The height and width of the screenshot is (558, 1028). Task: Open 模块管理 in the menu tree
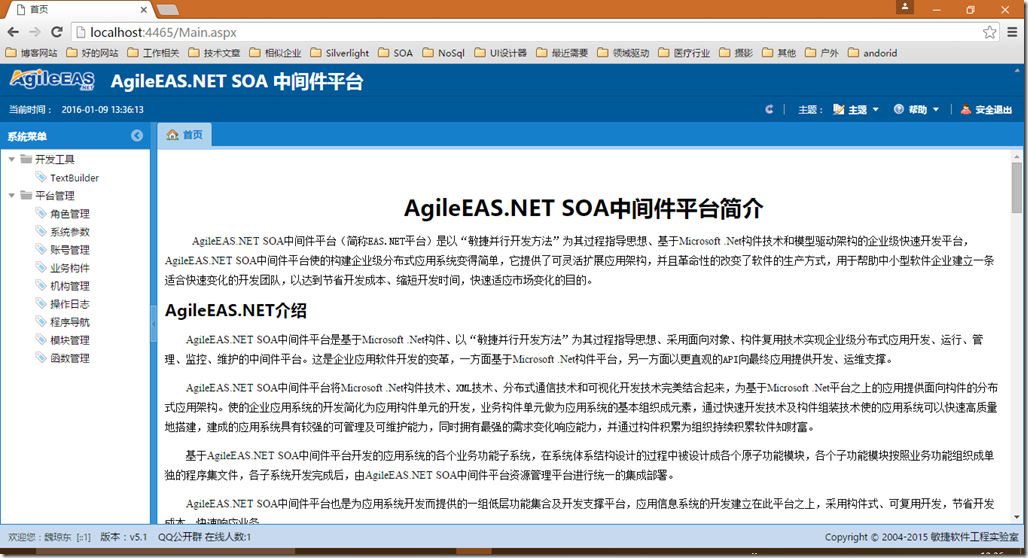coord(69,340)
